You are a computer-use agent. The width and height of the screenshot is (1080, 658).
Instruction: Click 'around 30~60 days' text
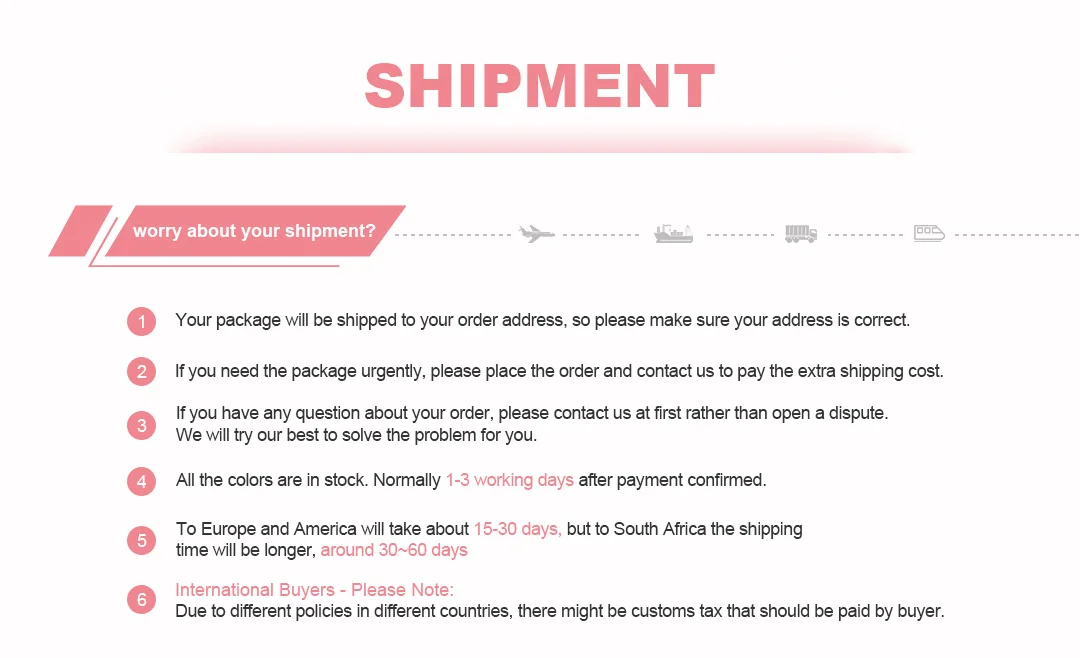[x=394, y=550]
